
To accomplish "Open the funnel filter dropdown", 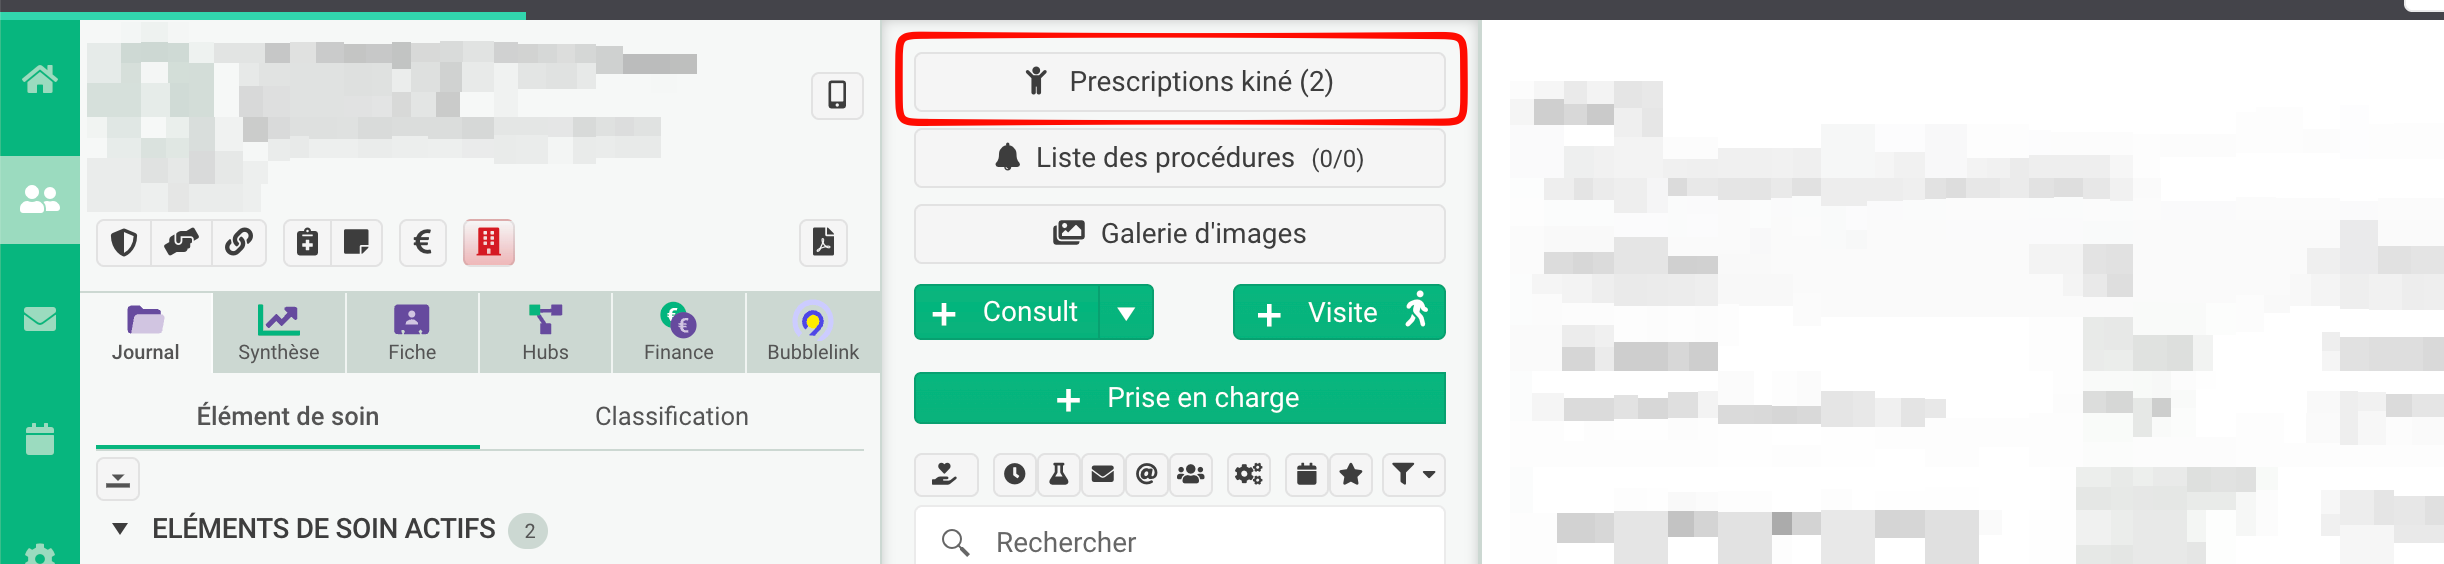I will 1413,474.
